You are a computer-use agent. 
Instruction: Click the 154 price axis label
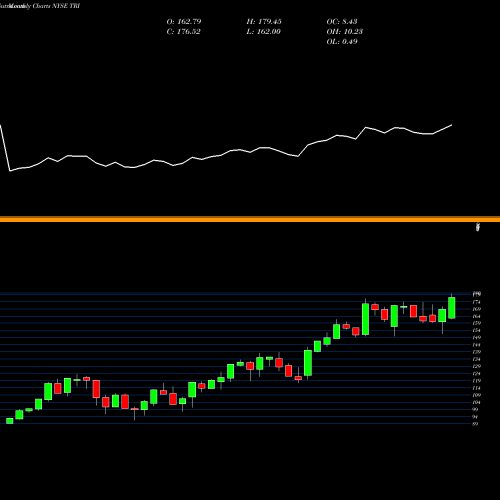[476, 330]
